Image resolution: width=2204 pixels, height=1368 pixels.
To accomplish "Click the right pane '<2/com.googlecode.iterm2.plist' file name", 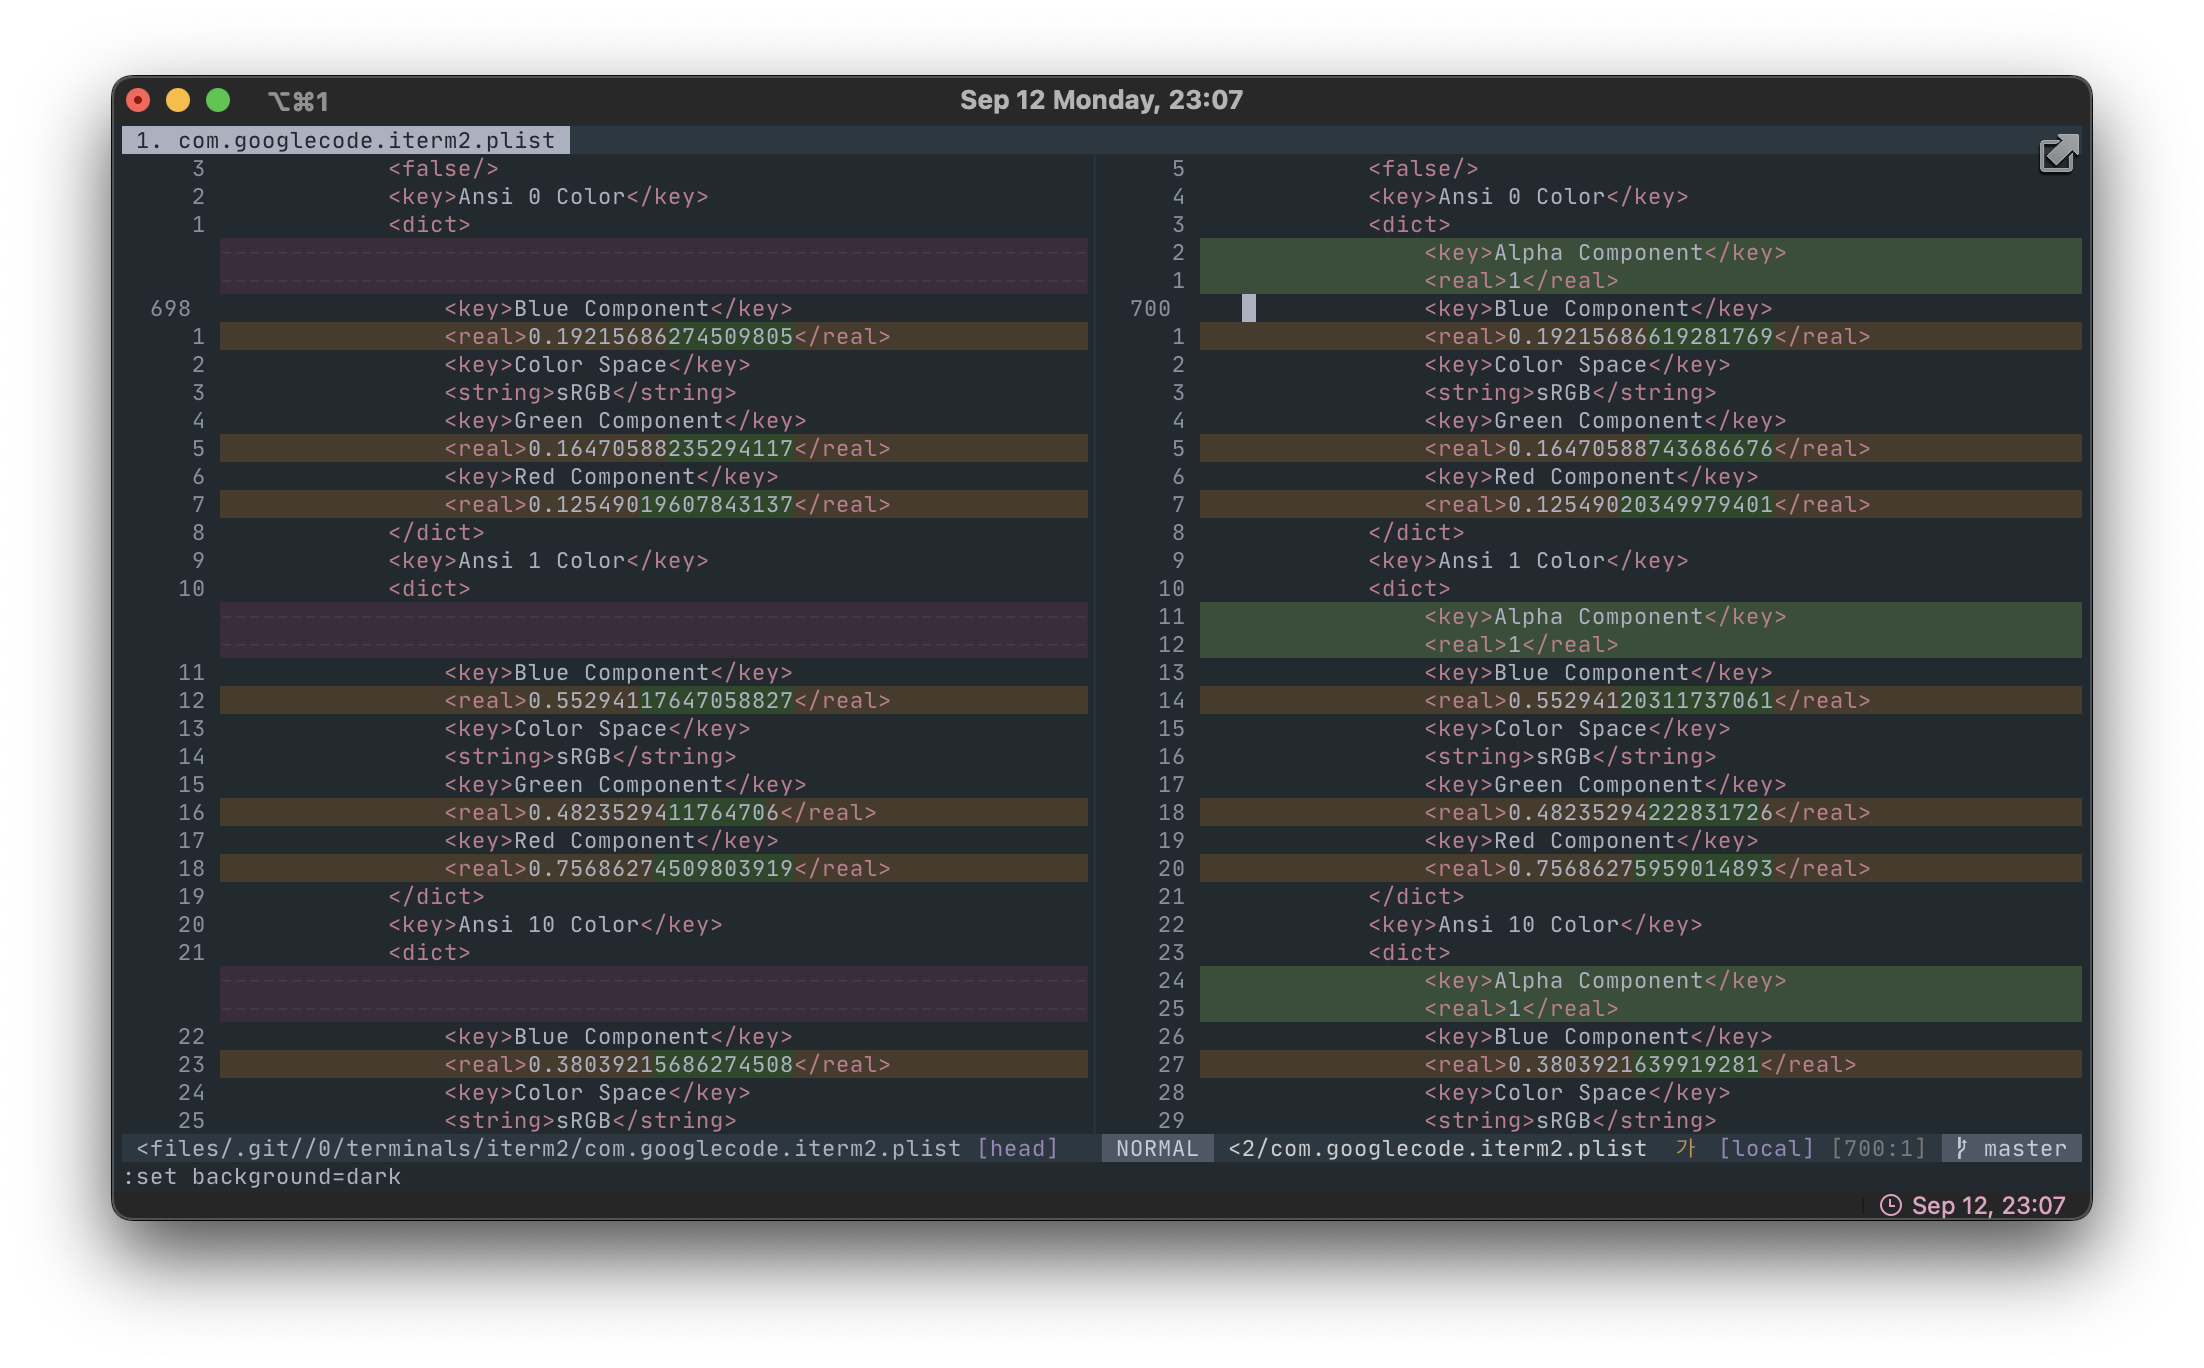I will (1437, 1148).
